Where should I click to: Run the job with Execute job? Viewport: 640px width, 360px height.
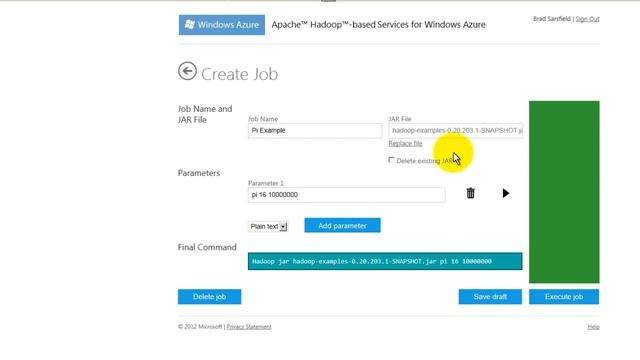pos(564,297)
